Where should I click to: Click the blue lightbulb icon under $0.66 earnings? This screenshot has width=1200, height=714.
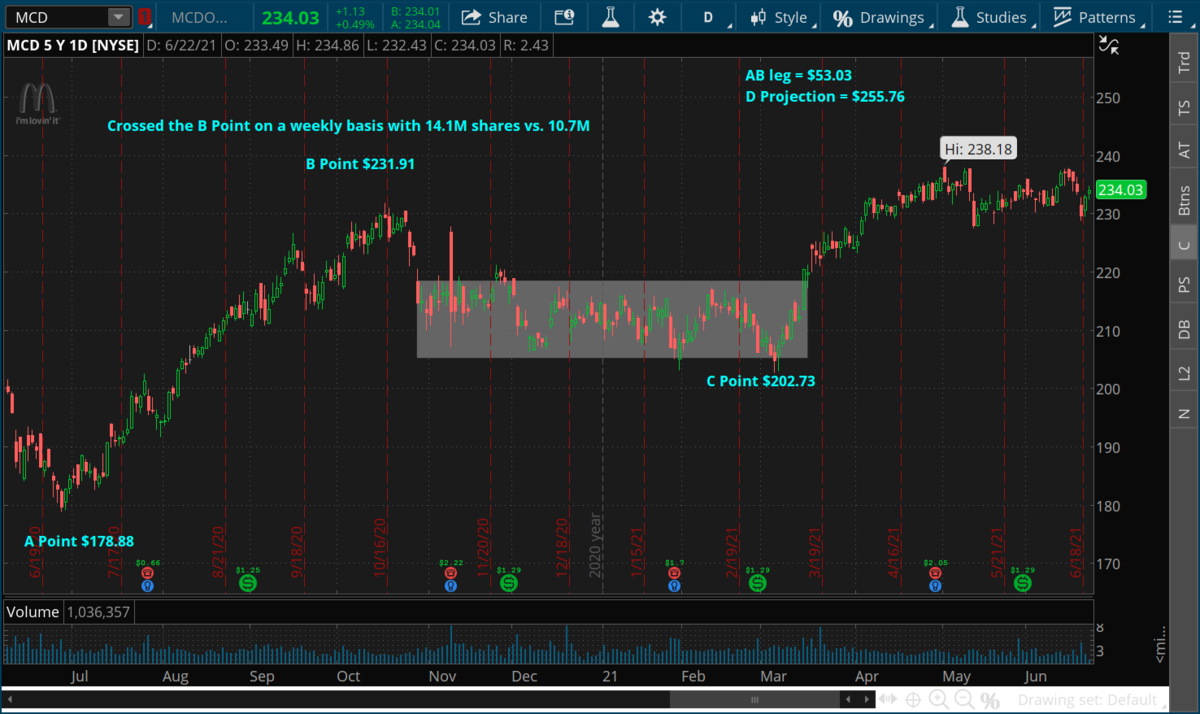point(147,584)
